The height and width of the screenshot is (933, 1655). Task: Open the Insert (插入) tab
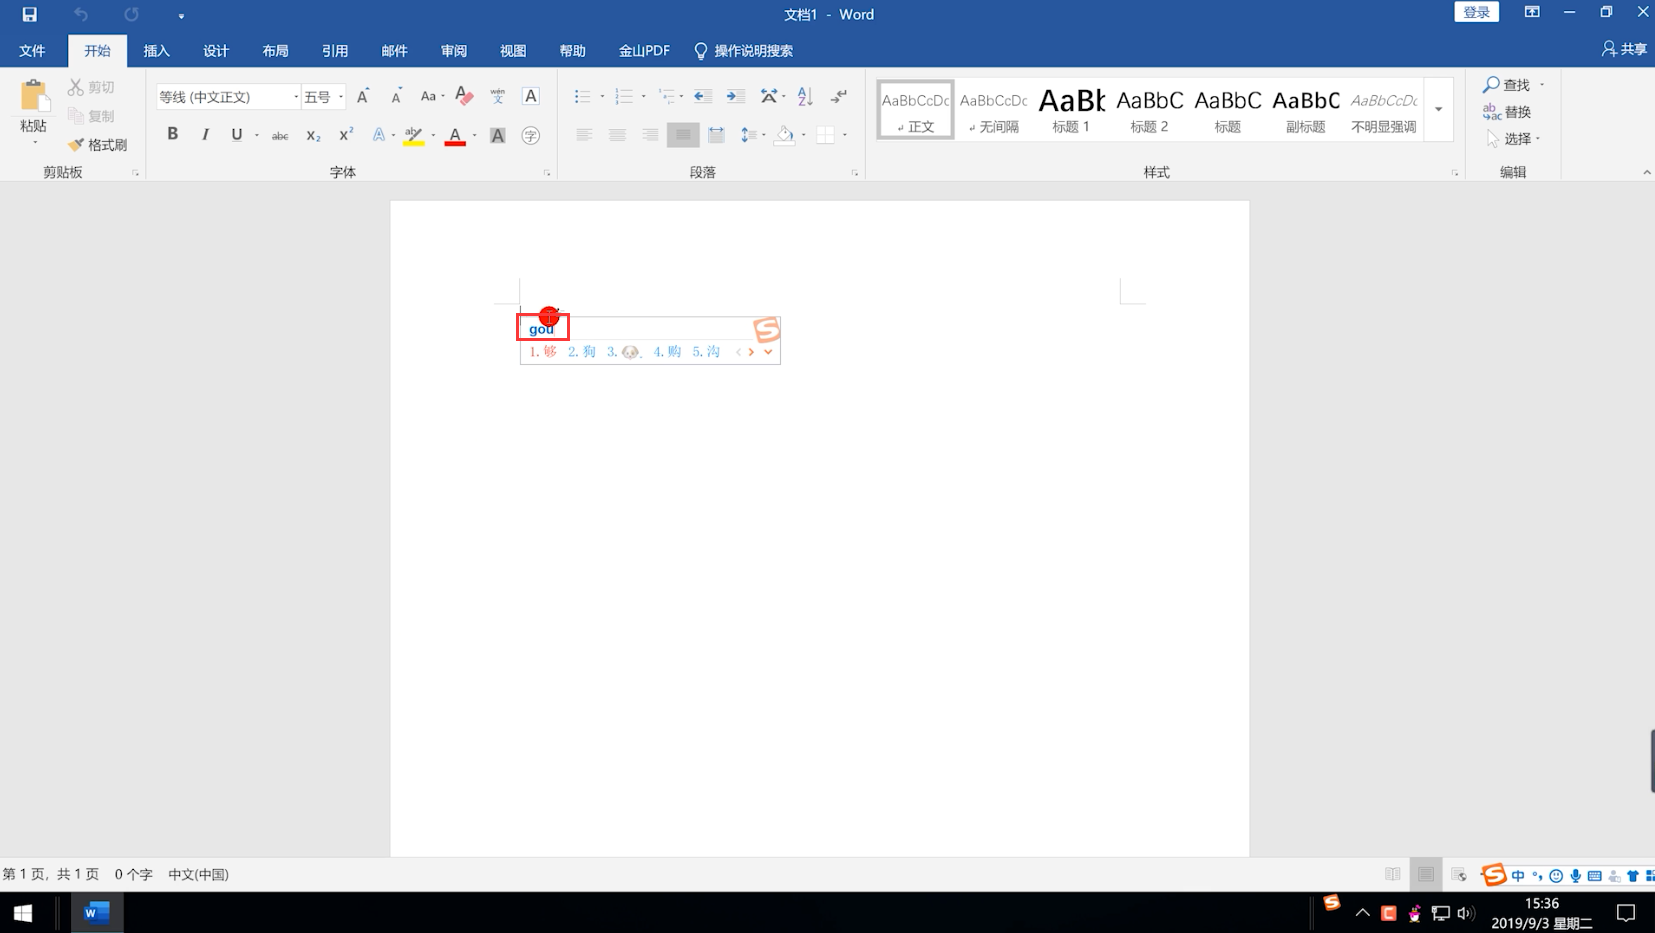[x=157, y=51]
